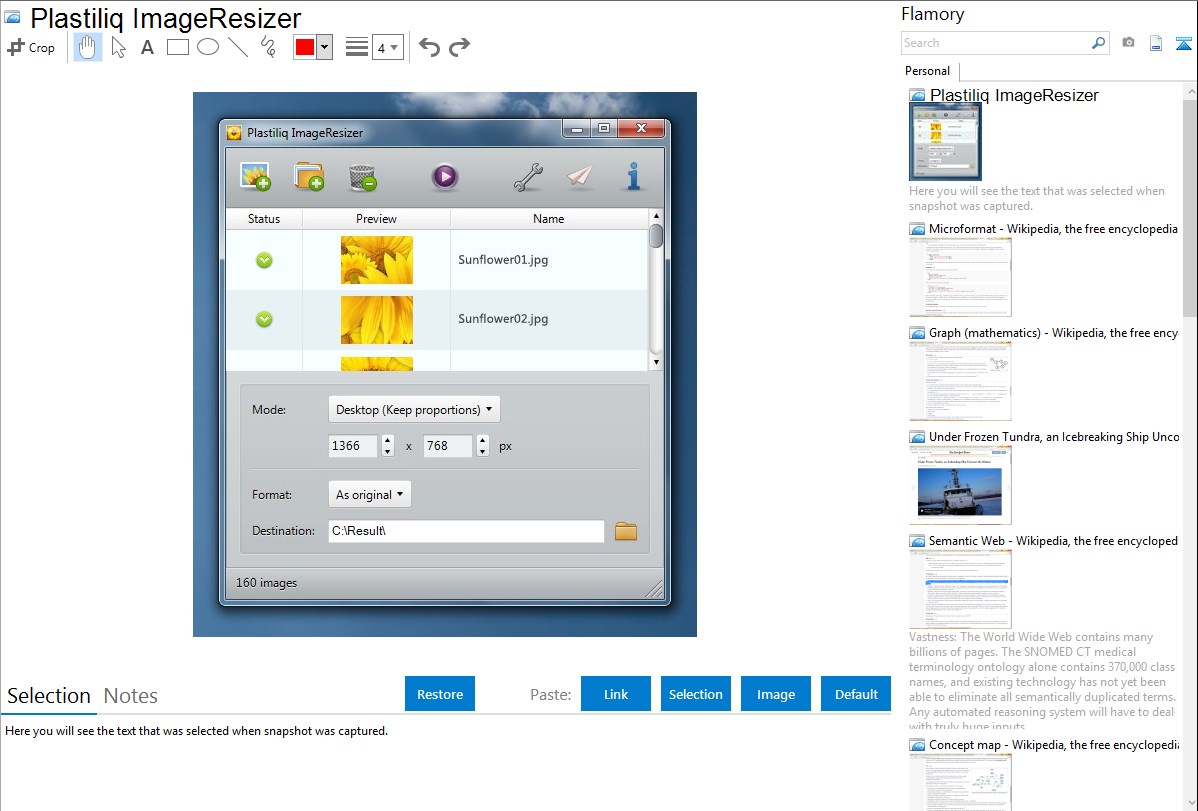Undo the last annotation
This screenshot has height=811, width=1198.
tap(429, 47)
